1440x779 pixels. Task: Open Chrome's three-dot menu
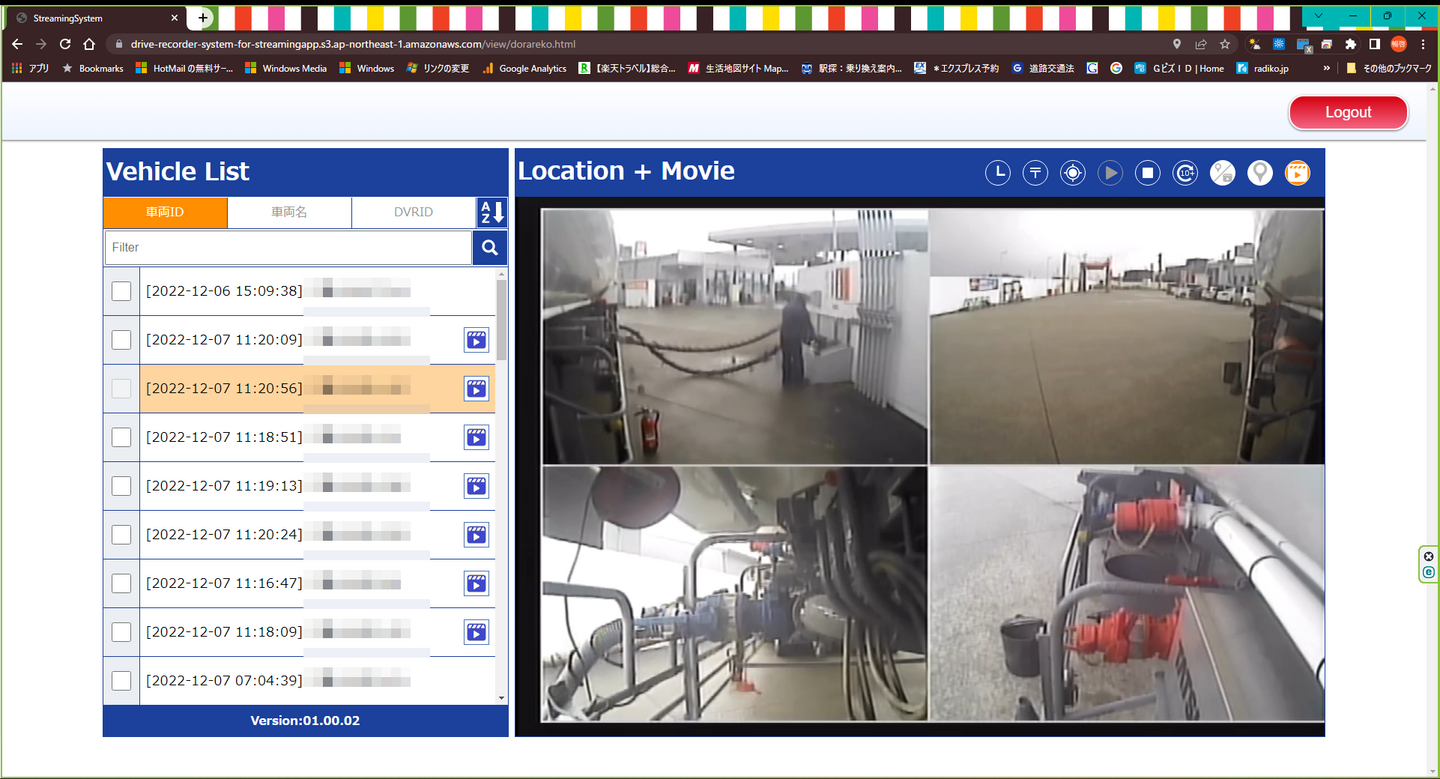coord(1423,44)
